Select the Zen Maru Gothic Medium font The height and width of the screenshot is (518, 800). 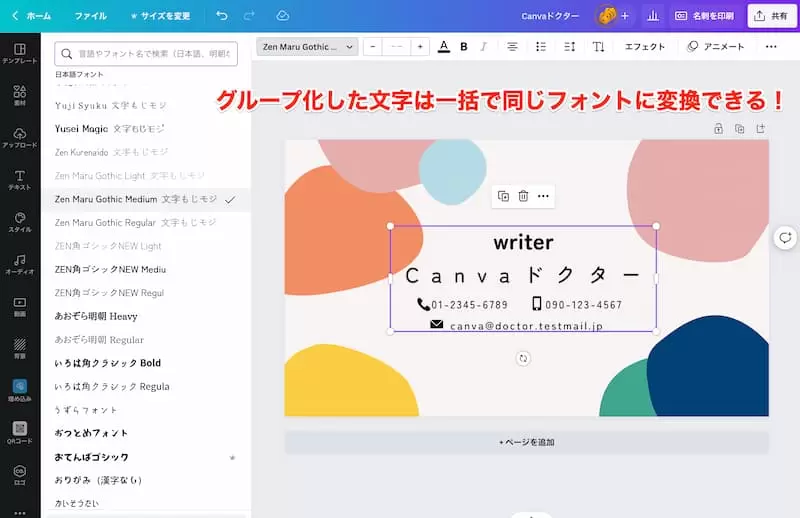click(x=145, y=200)
